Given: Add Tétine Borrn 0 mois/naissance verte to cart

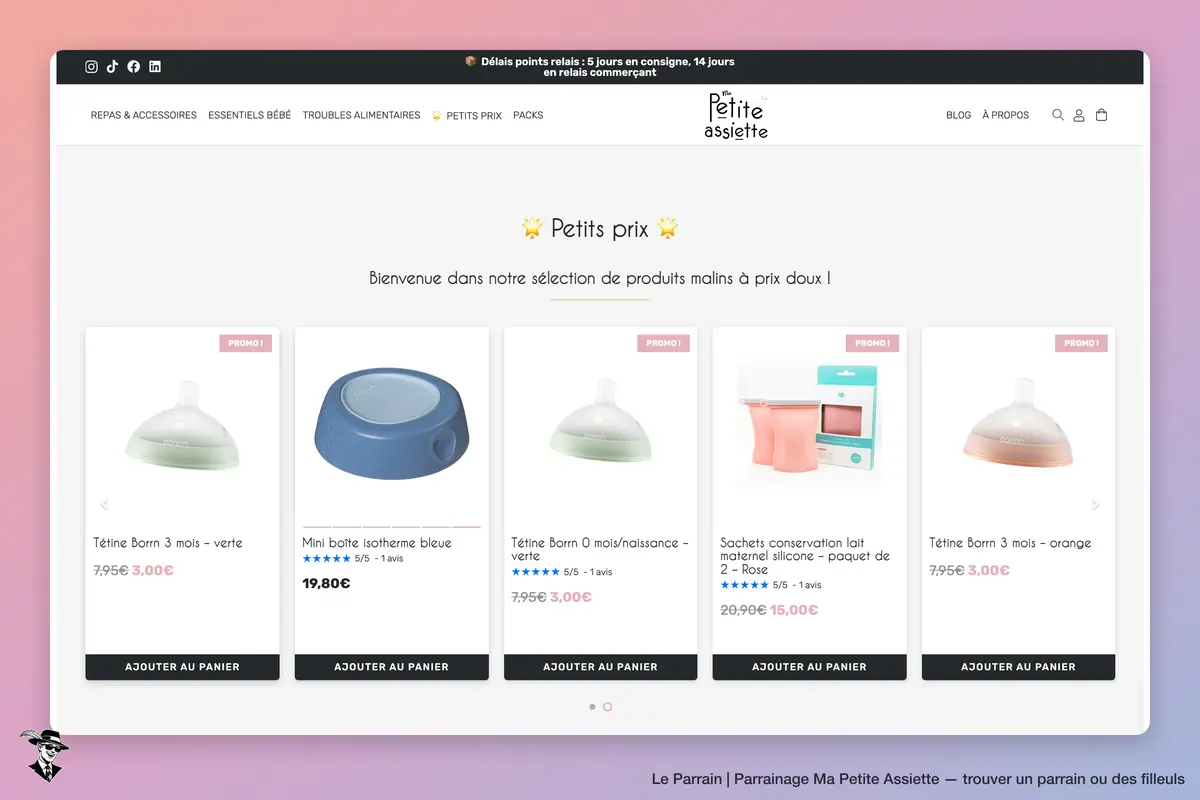Looking at the screenshot, I should click(600, 667).
